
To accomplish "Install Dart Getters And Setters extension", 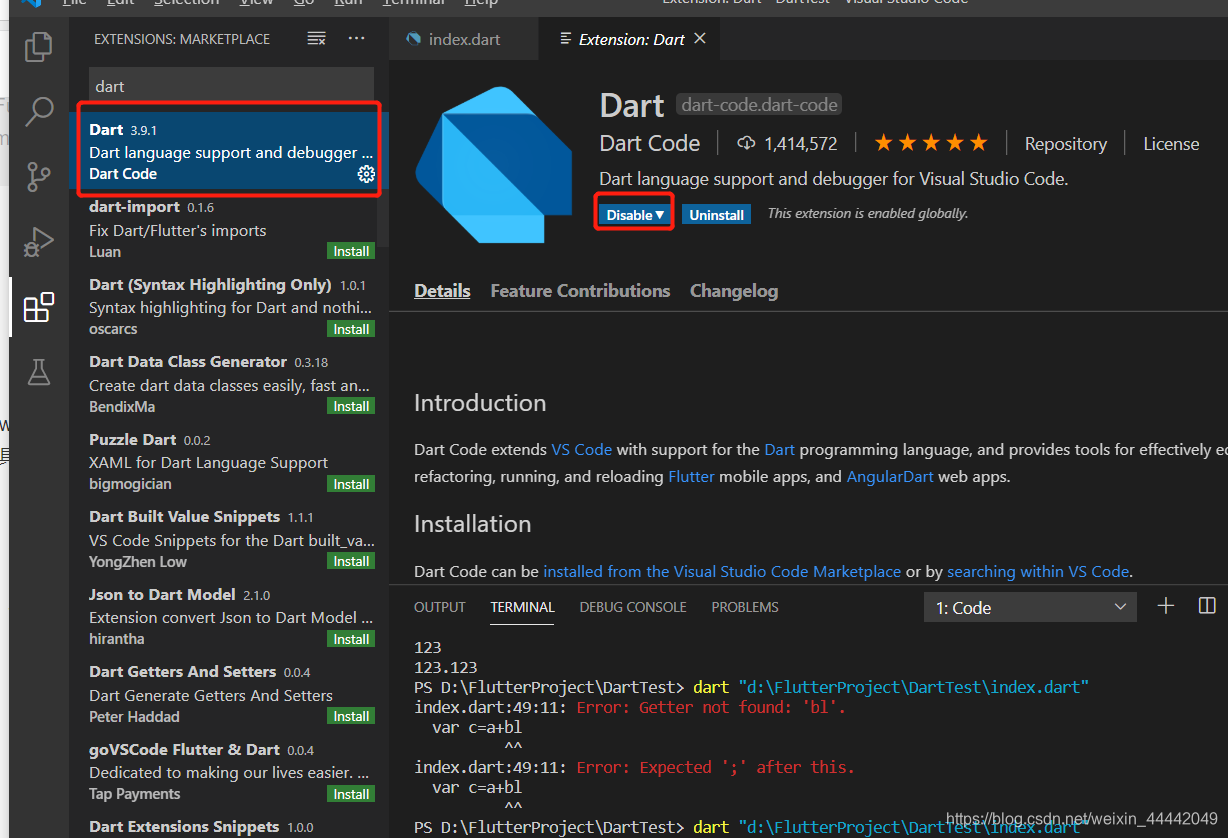I will tap(351, 716).
